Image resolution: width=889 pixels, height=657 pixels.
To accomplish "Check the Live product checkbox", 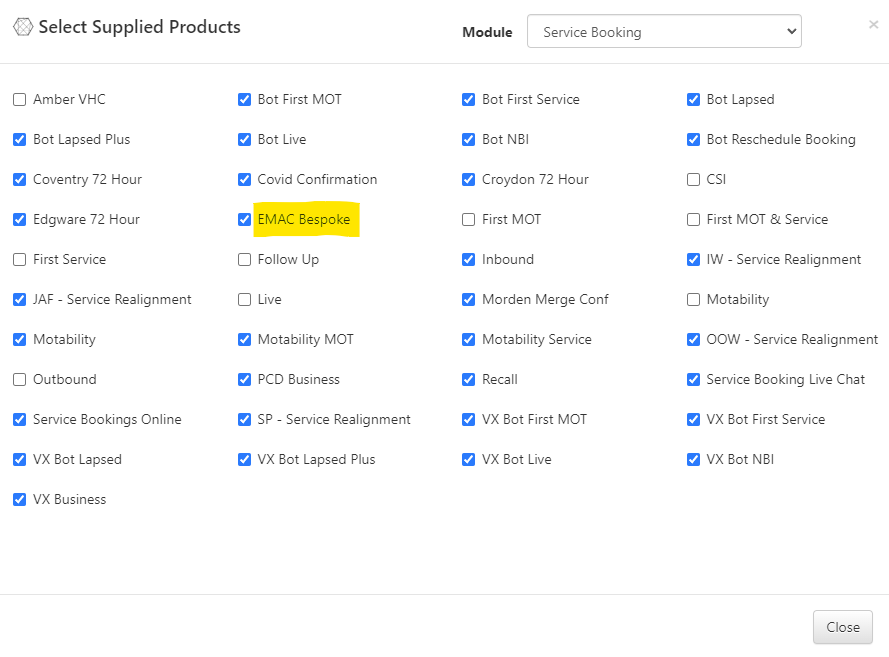I will [x=244, y=299].
